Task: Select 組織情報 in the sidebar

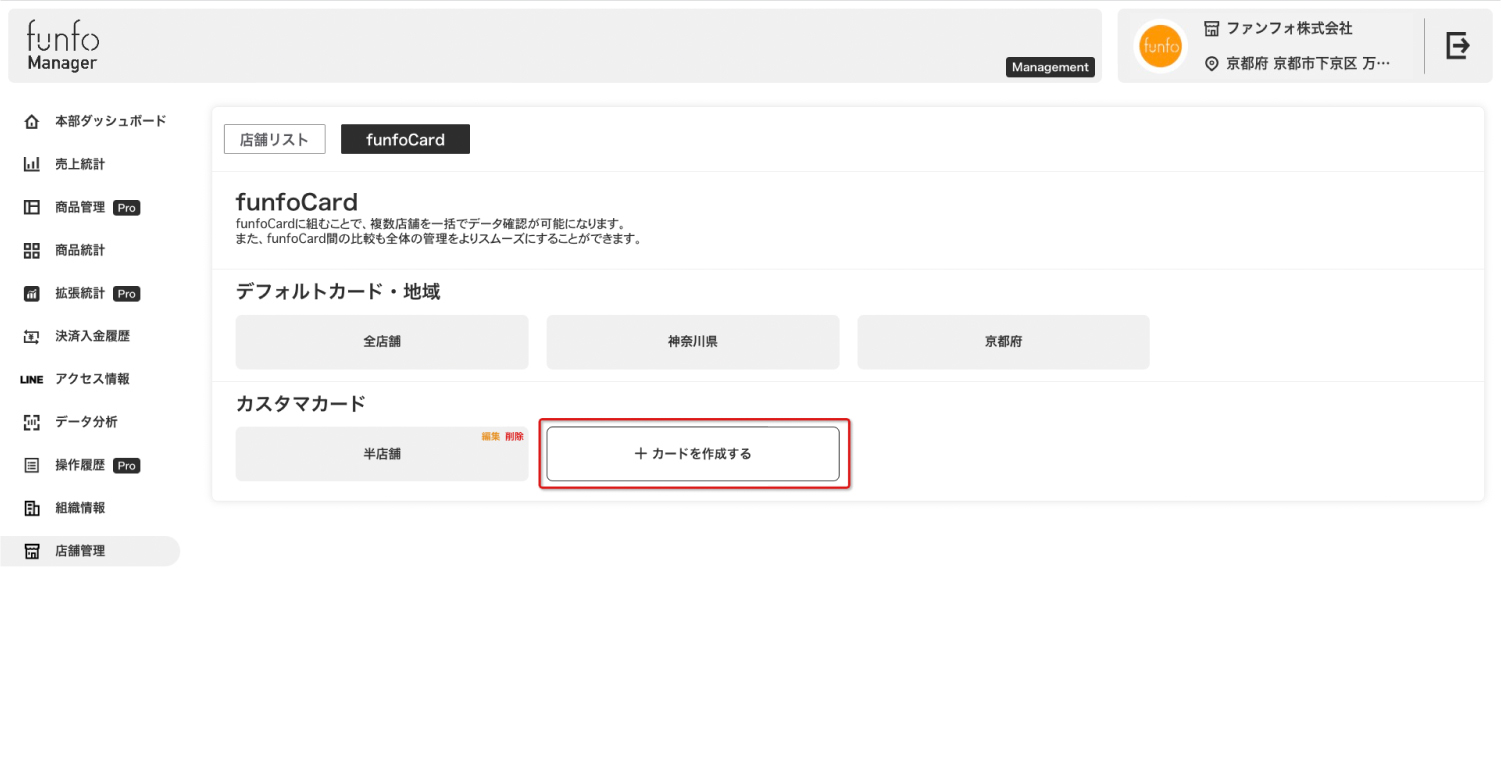Action: [x=80, y=508]
